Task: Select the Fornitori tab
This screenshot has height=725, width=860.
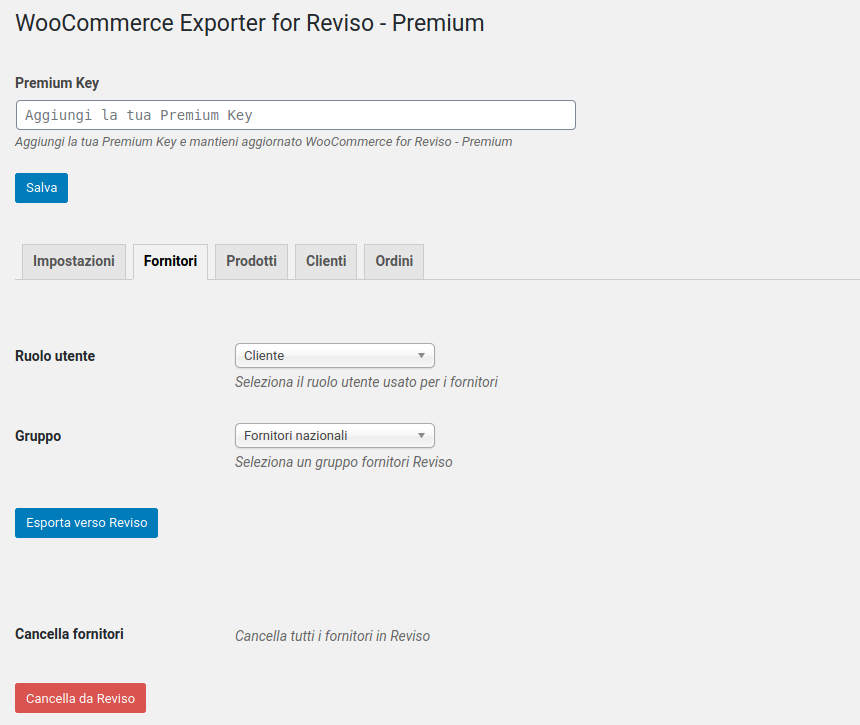Action: point(171,262)
